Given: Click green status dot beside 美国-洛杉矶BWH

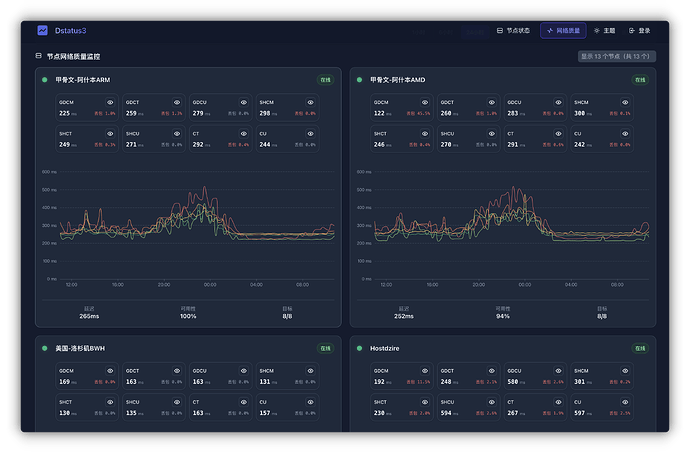Looking at the screenshot, I should pyautogui.click(x=44, y=348).
